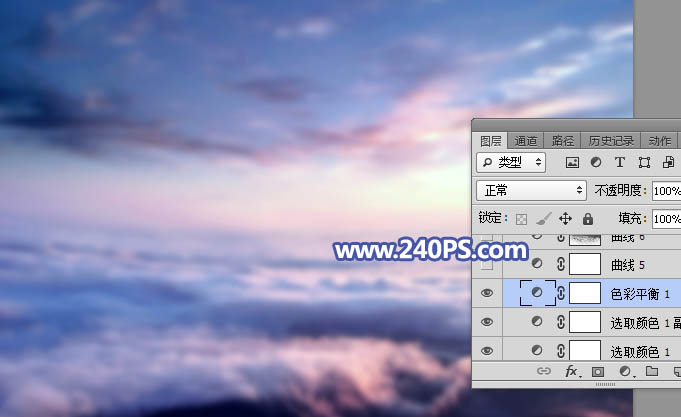Image resolution: width=681 pixels, height=417 pixels.
Task: Click mask link icon of 色彩平衡 1
Action: coord(561,293)
